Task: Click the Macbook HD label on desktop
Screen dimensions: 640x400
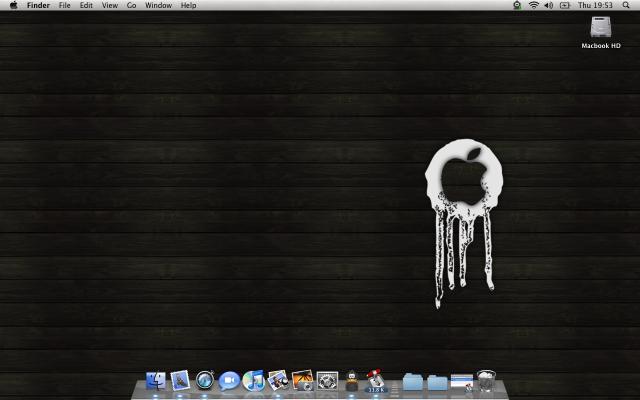Action: (601, 46)
